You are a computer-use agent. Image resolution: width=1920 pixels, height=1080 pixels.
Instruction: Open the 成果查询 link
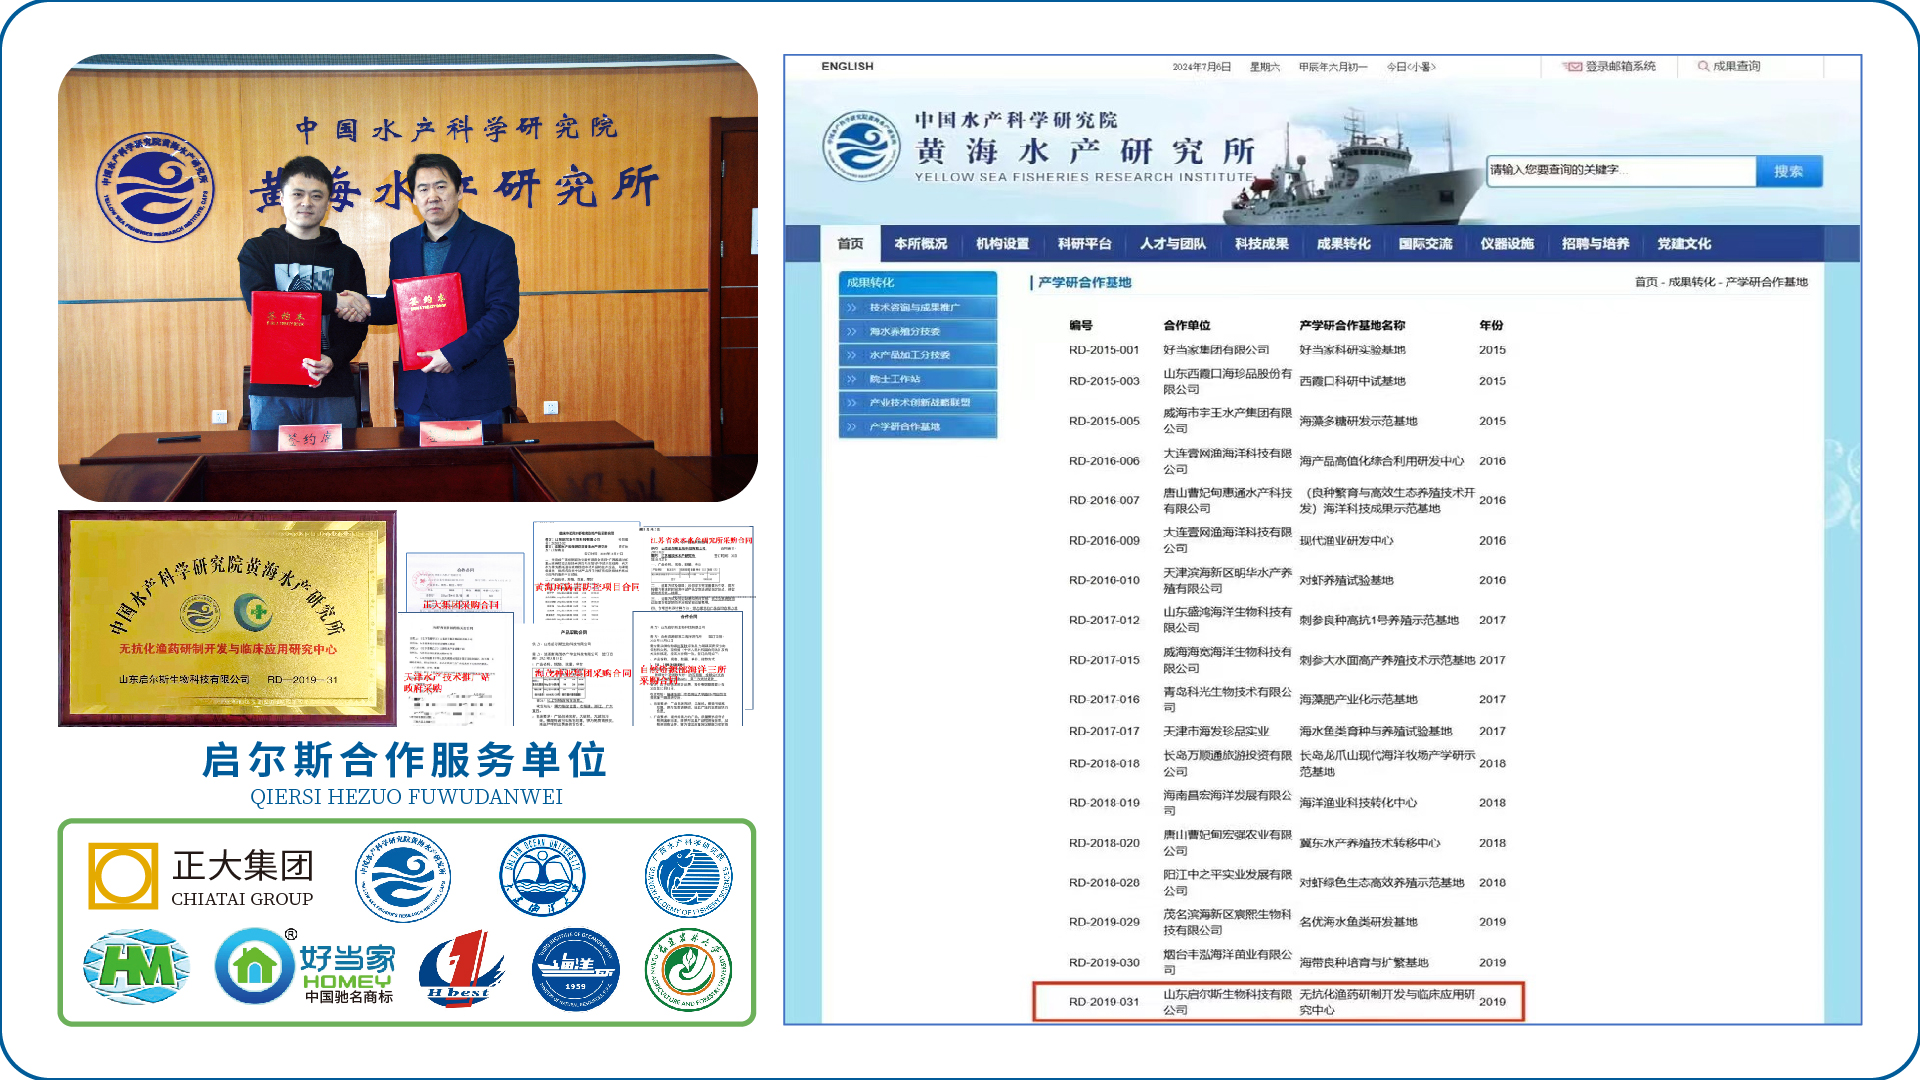pos(1737,67)
